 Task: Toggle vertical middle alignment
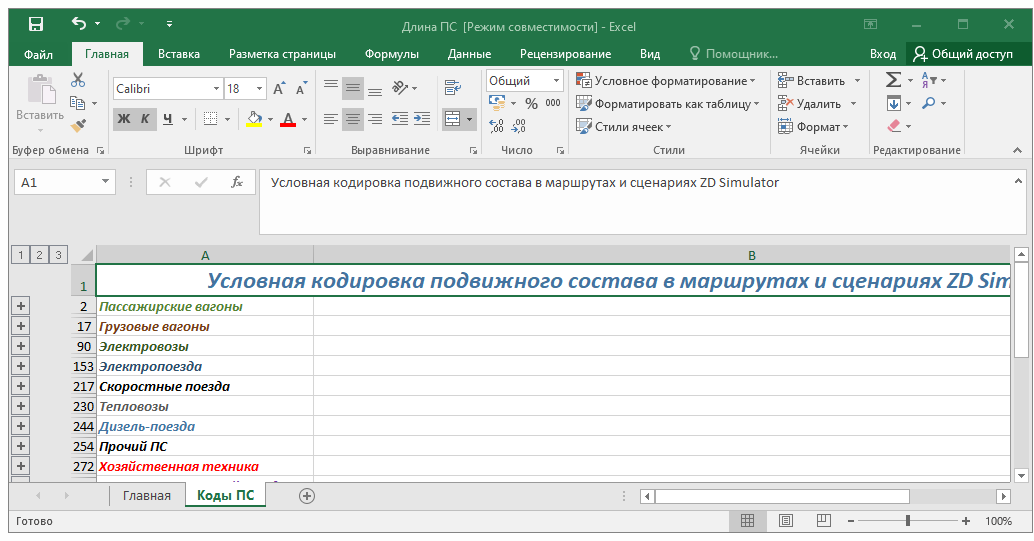[353, 88]
